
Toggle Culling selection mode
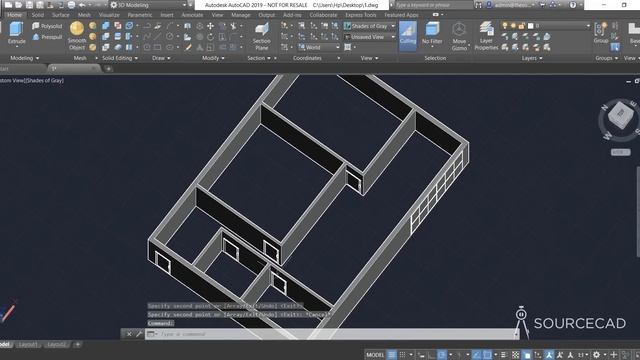click(x=408, y=36)
